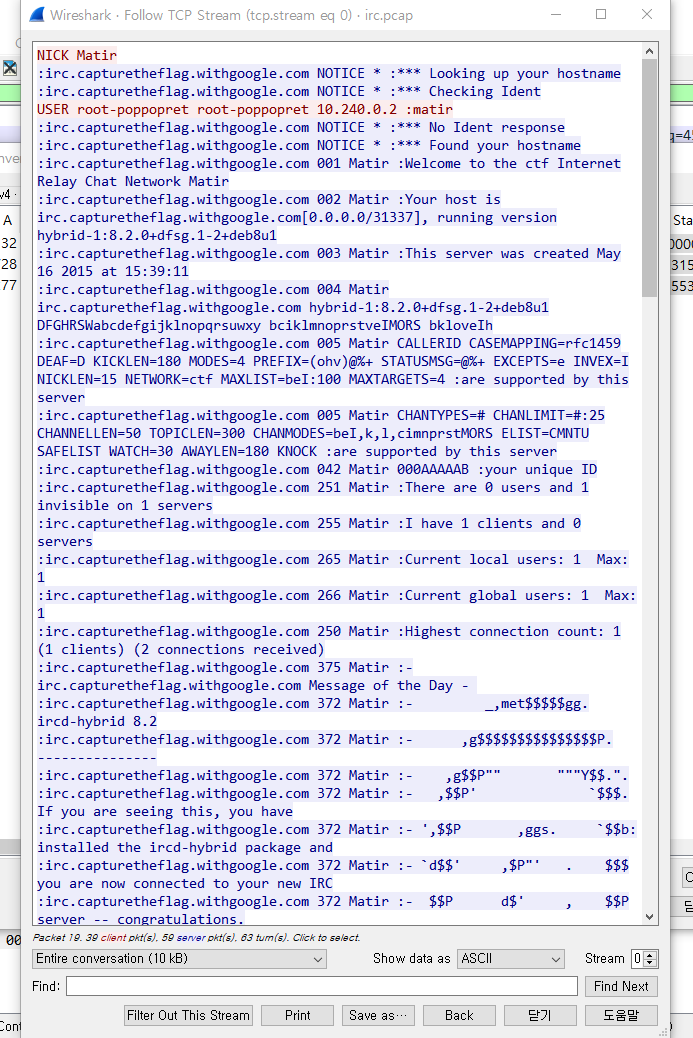Click the '250 Matir :Highest connection count' line
The image size is (693, 1038).
[329, 632]
